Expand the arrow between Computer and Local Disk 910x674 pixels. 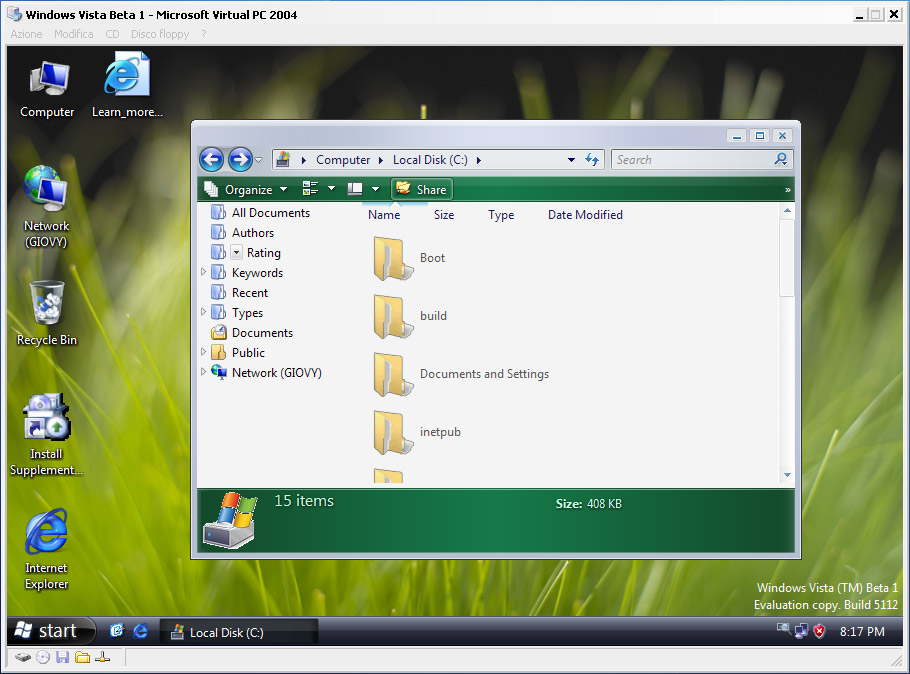point(381,160)
